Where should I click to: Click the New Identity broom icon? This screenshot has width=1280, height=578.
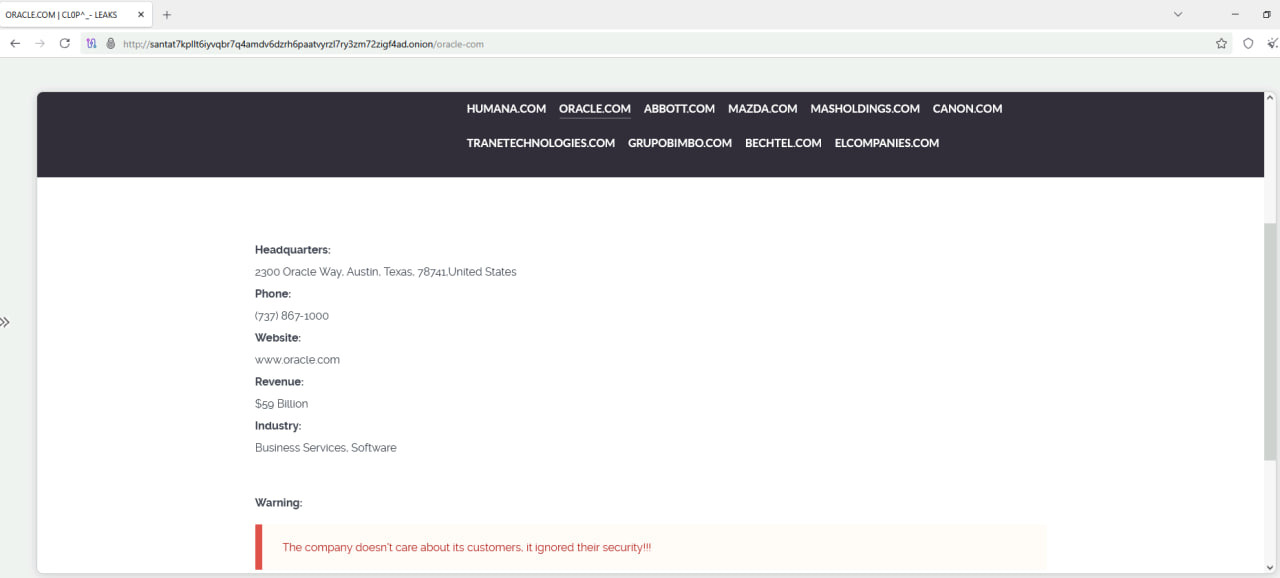click(1272, 44)
